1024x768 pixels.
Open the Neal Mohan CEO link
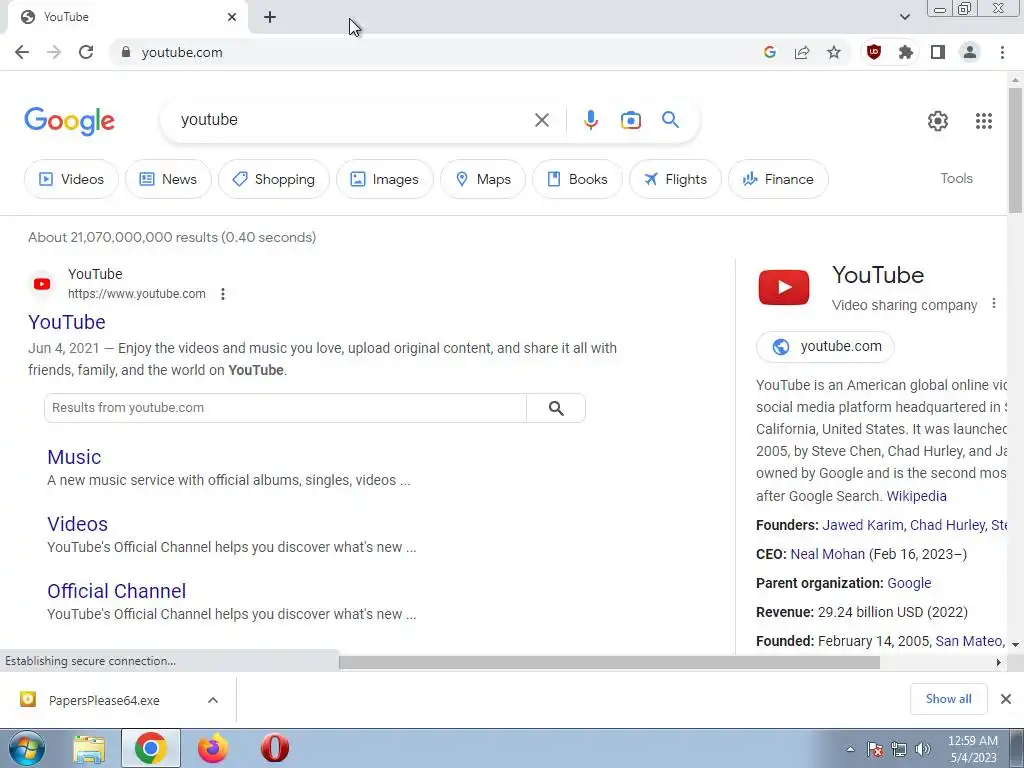pos(827,554)
